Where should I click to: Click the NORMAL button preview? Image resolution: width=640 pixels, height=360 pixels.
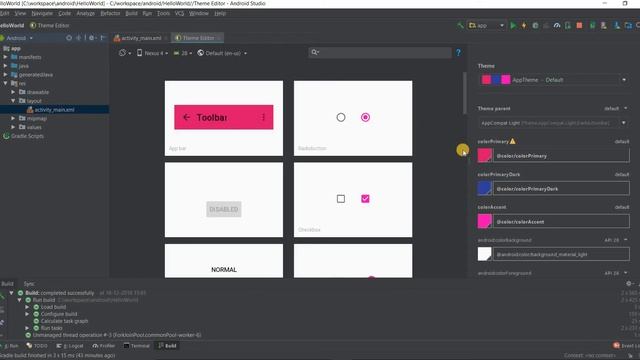[224, 269]
